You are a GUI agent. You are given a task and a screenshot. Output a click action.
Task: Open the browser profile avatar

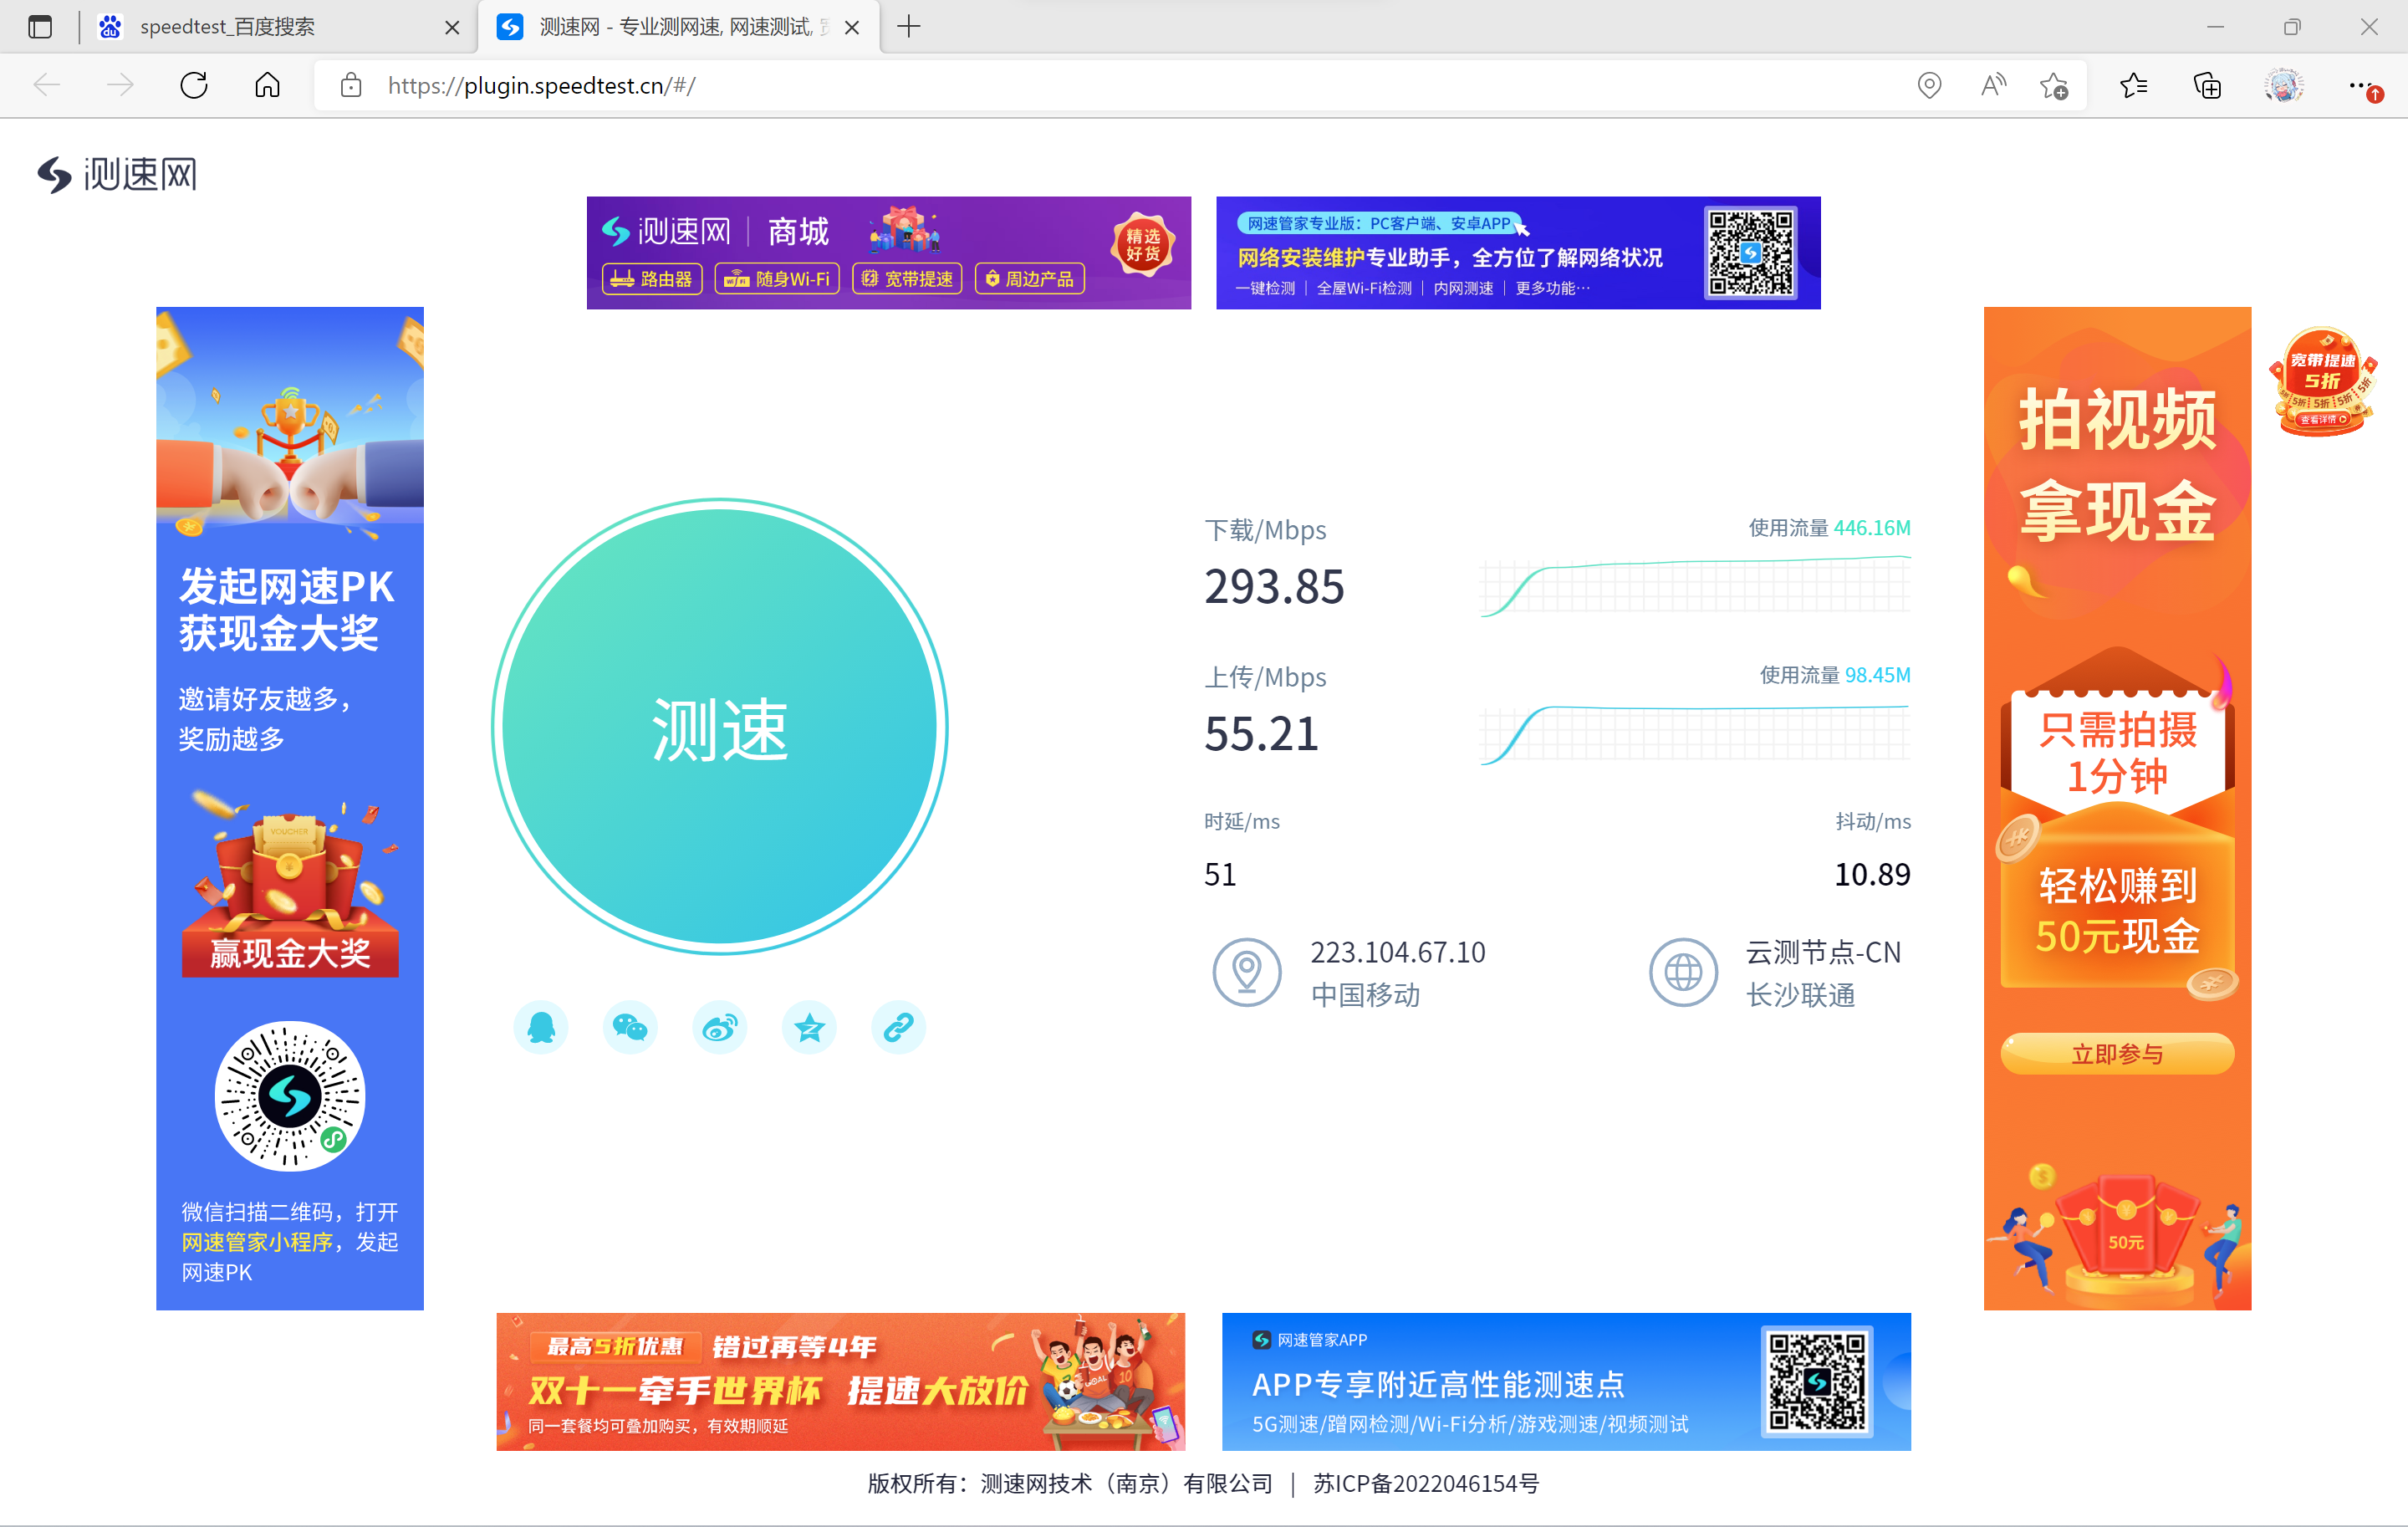click(2284, 86)
